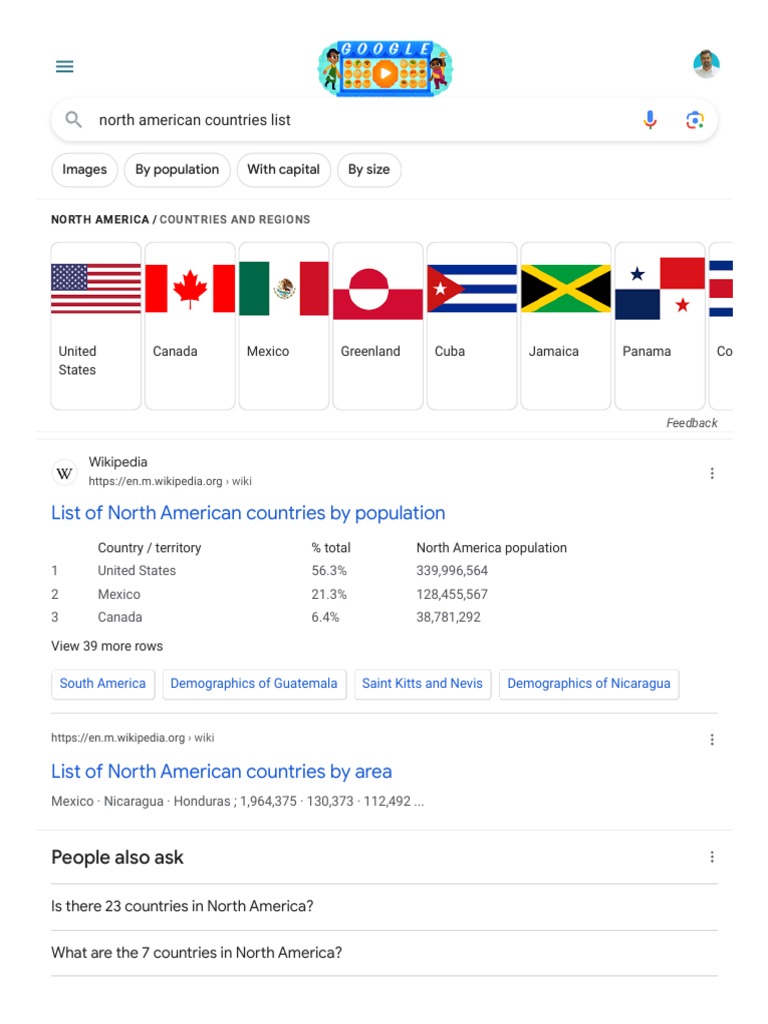The image size is (768, 1024).
Task: Select the Images filter chip
Action: click(85, 170)
